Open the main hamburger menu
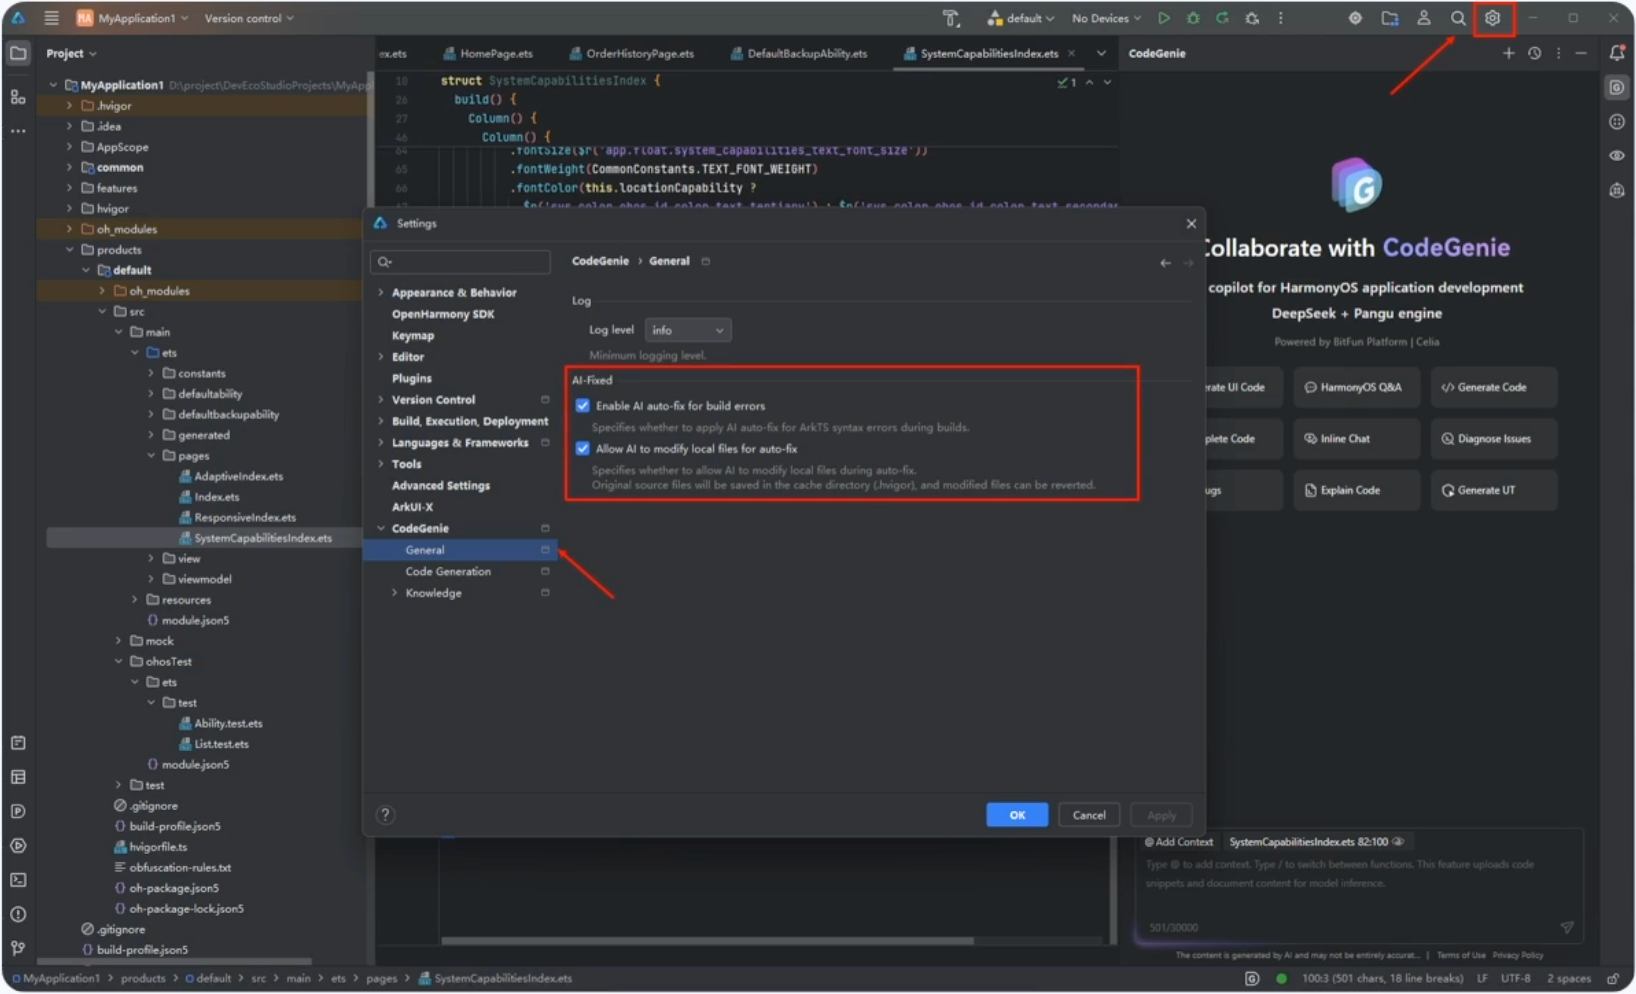 (52, 18)
